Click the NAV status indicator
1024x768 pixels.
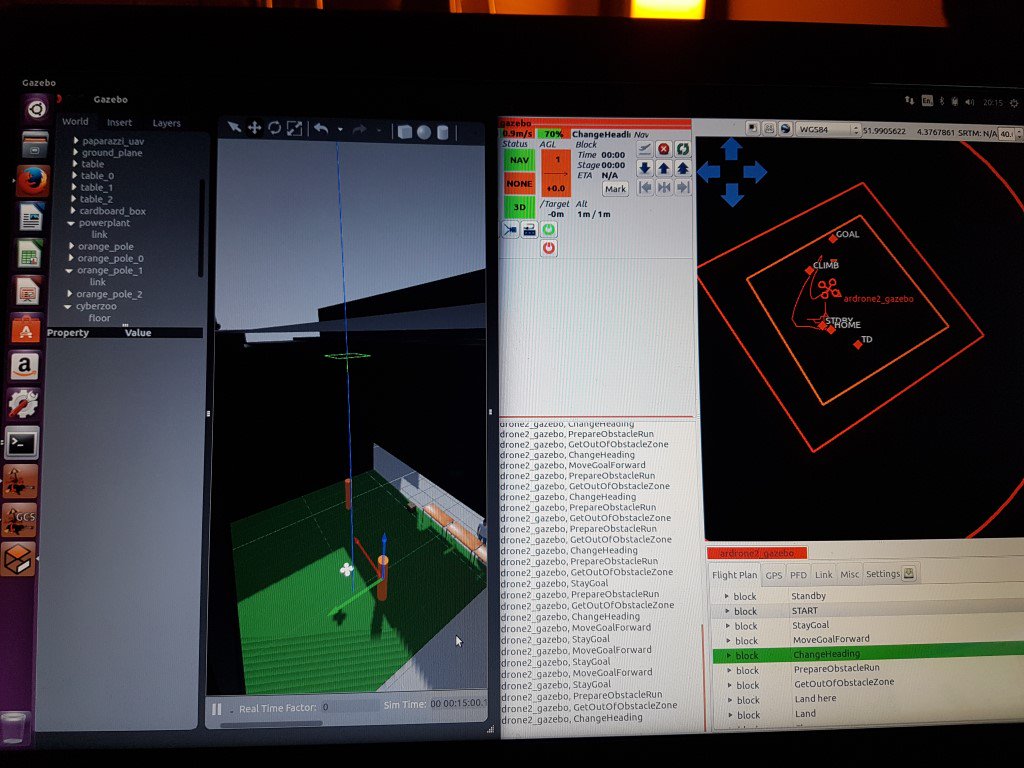[519, 160]
